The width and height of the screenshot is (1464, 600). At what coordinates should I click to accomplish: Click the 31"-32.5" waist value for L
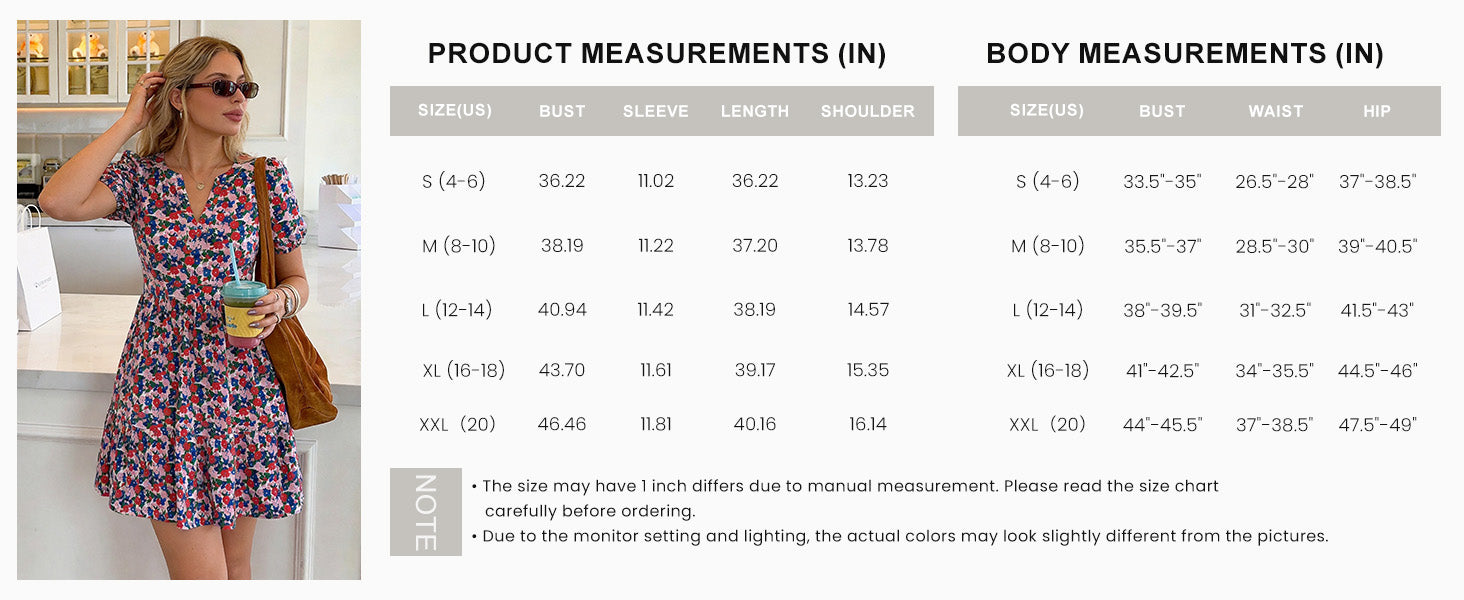point(1275,310)
